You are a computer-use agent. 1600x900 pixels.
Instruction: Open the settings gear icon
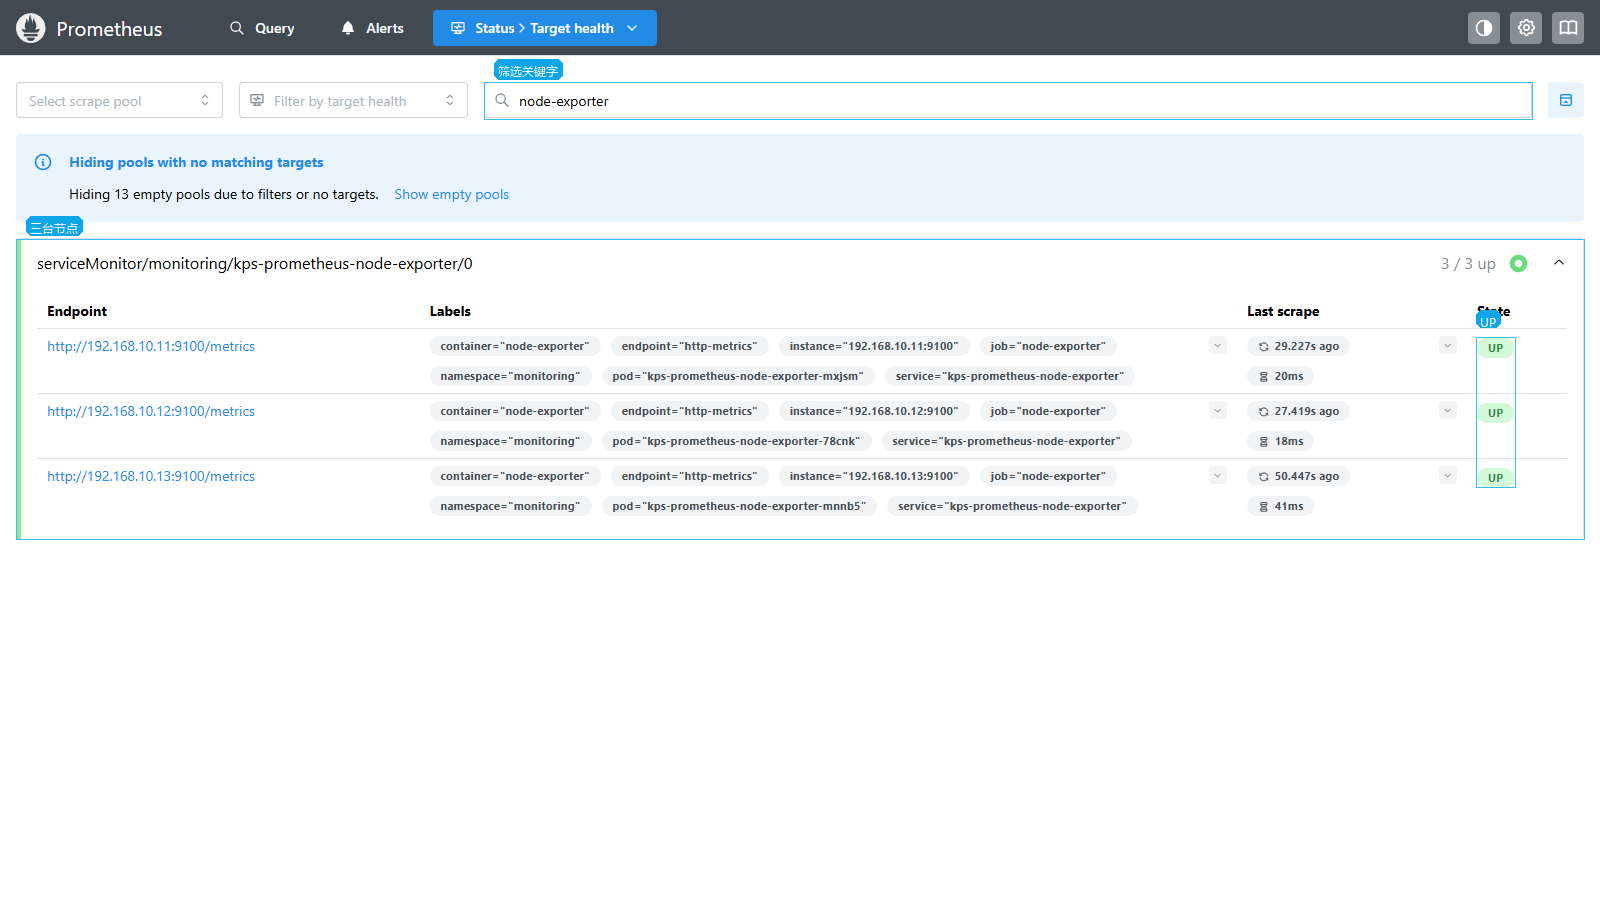pyautogui.click(x=1526, y=28)
